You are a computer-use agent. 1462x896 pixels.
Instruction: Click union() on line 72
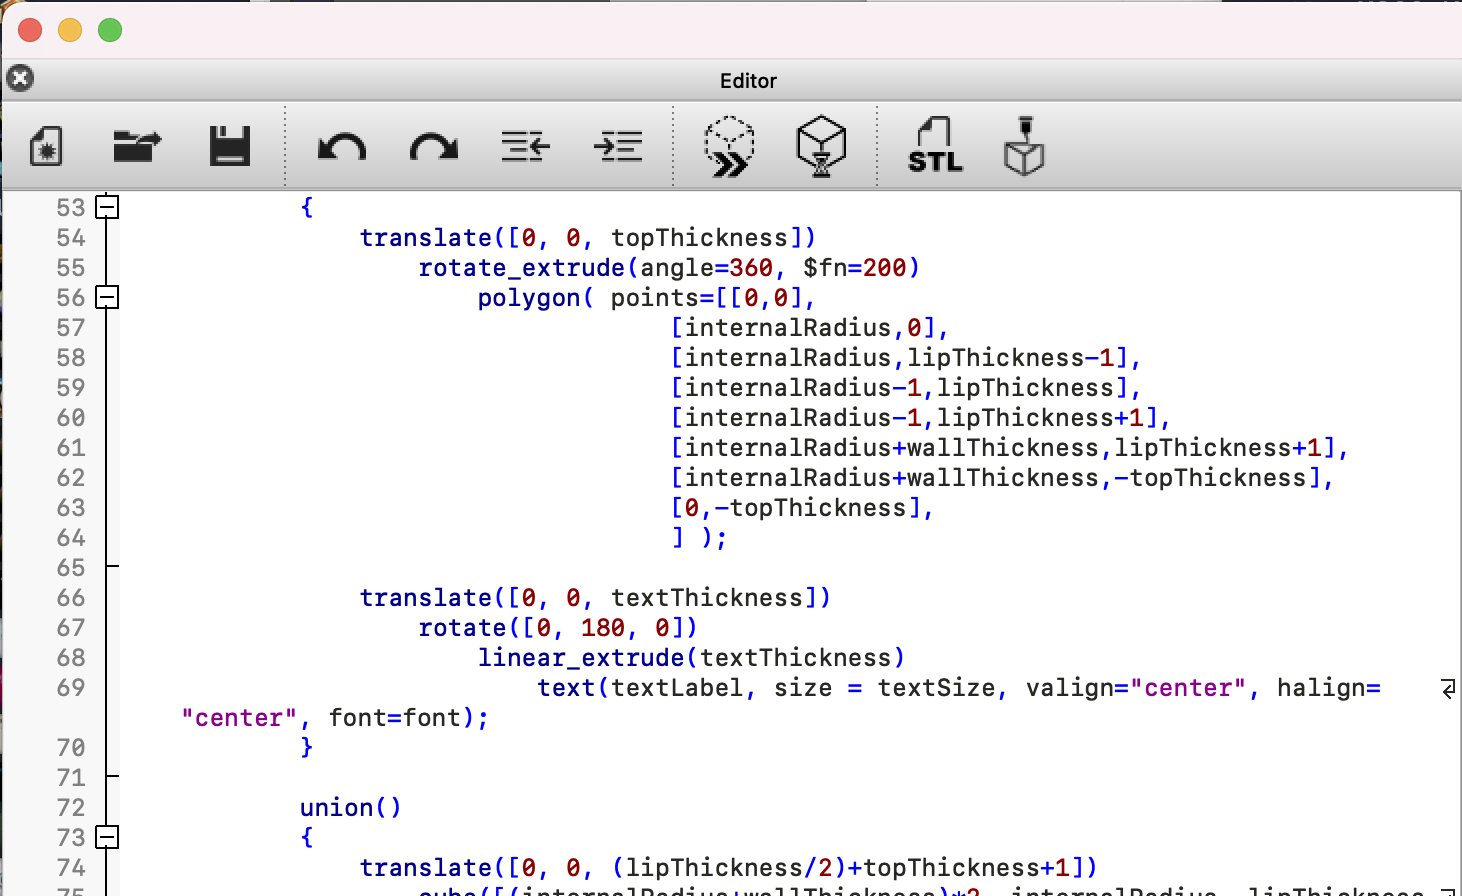(351, 808)
